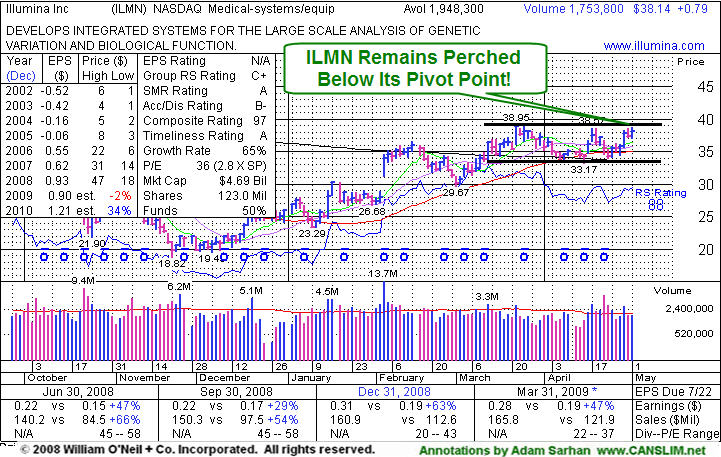Click the 23.29 price label
The image size is (721, 457).
point(312,234)
